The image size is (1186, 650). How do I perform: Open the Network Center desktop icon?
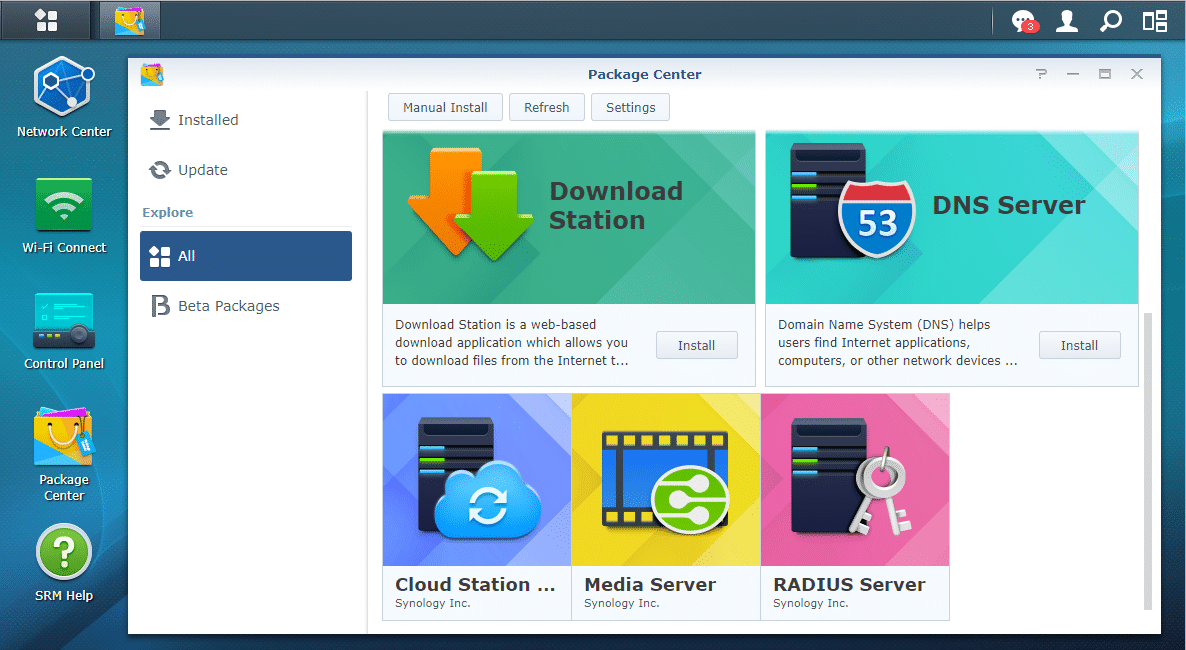point(64,97)
